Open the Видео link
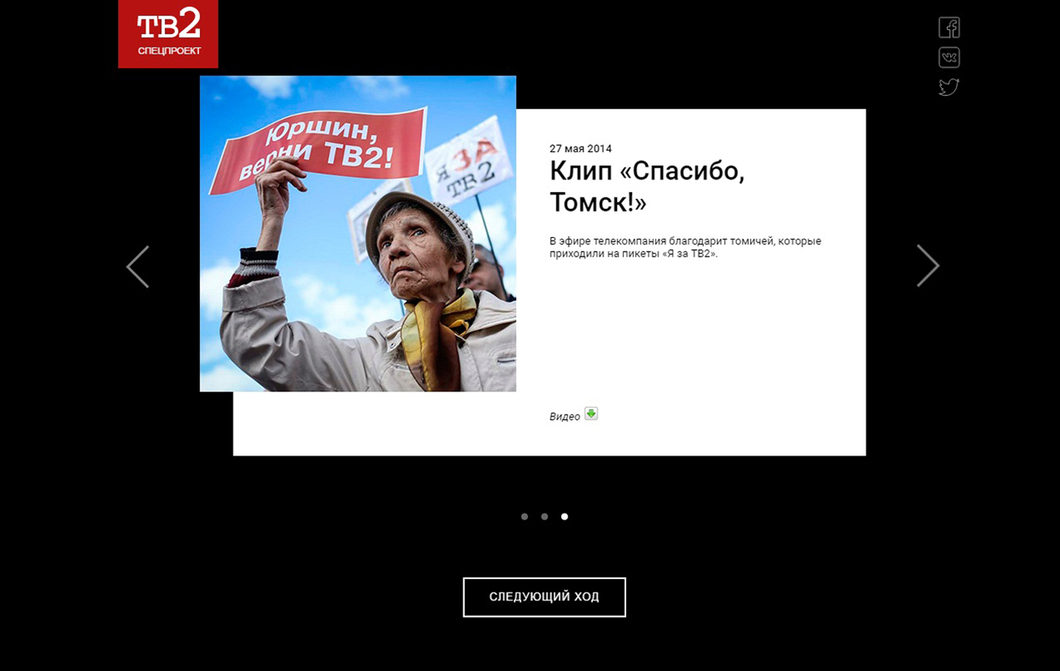The image size is (1060, 671). click(564, 416)
